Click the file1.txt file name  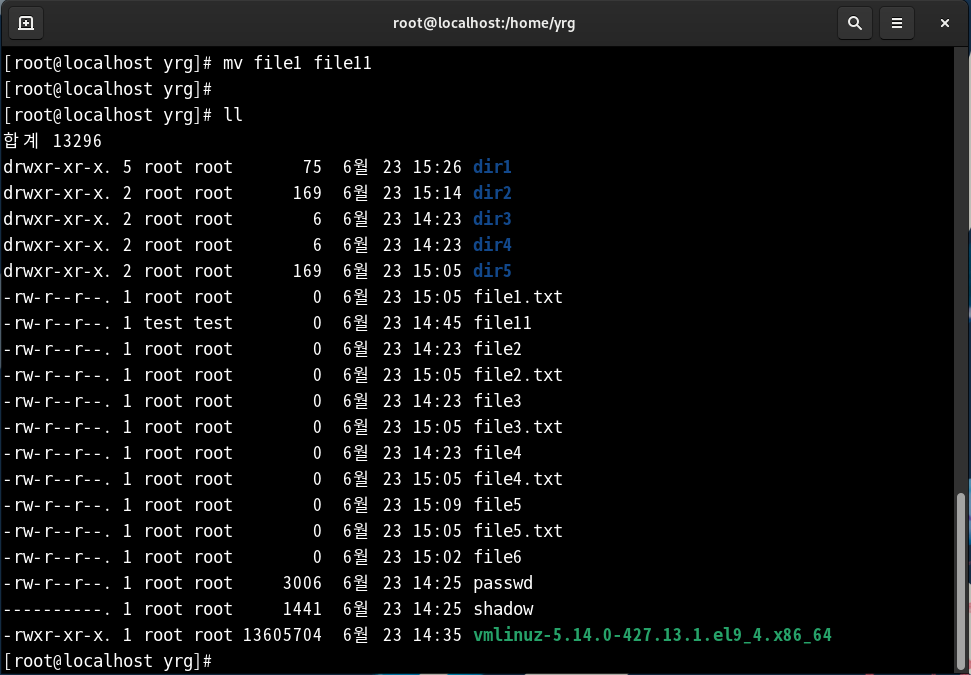[x=518, y=297]
